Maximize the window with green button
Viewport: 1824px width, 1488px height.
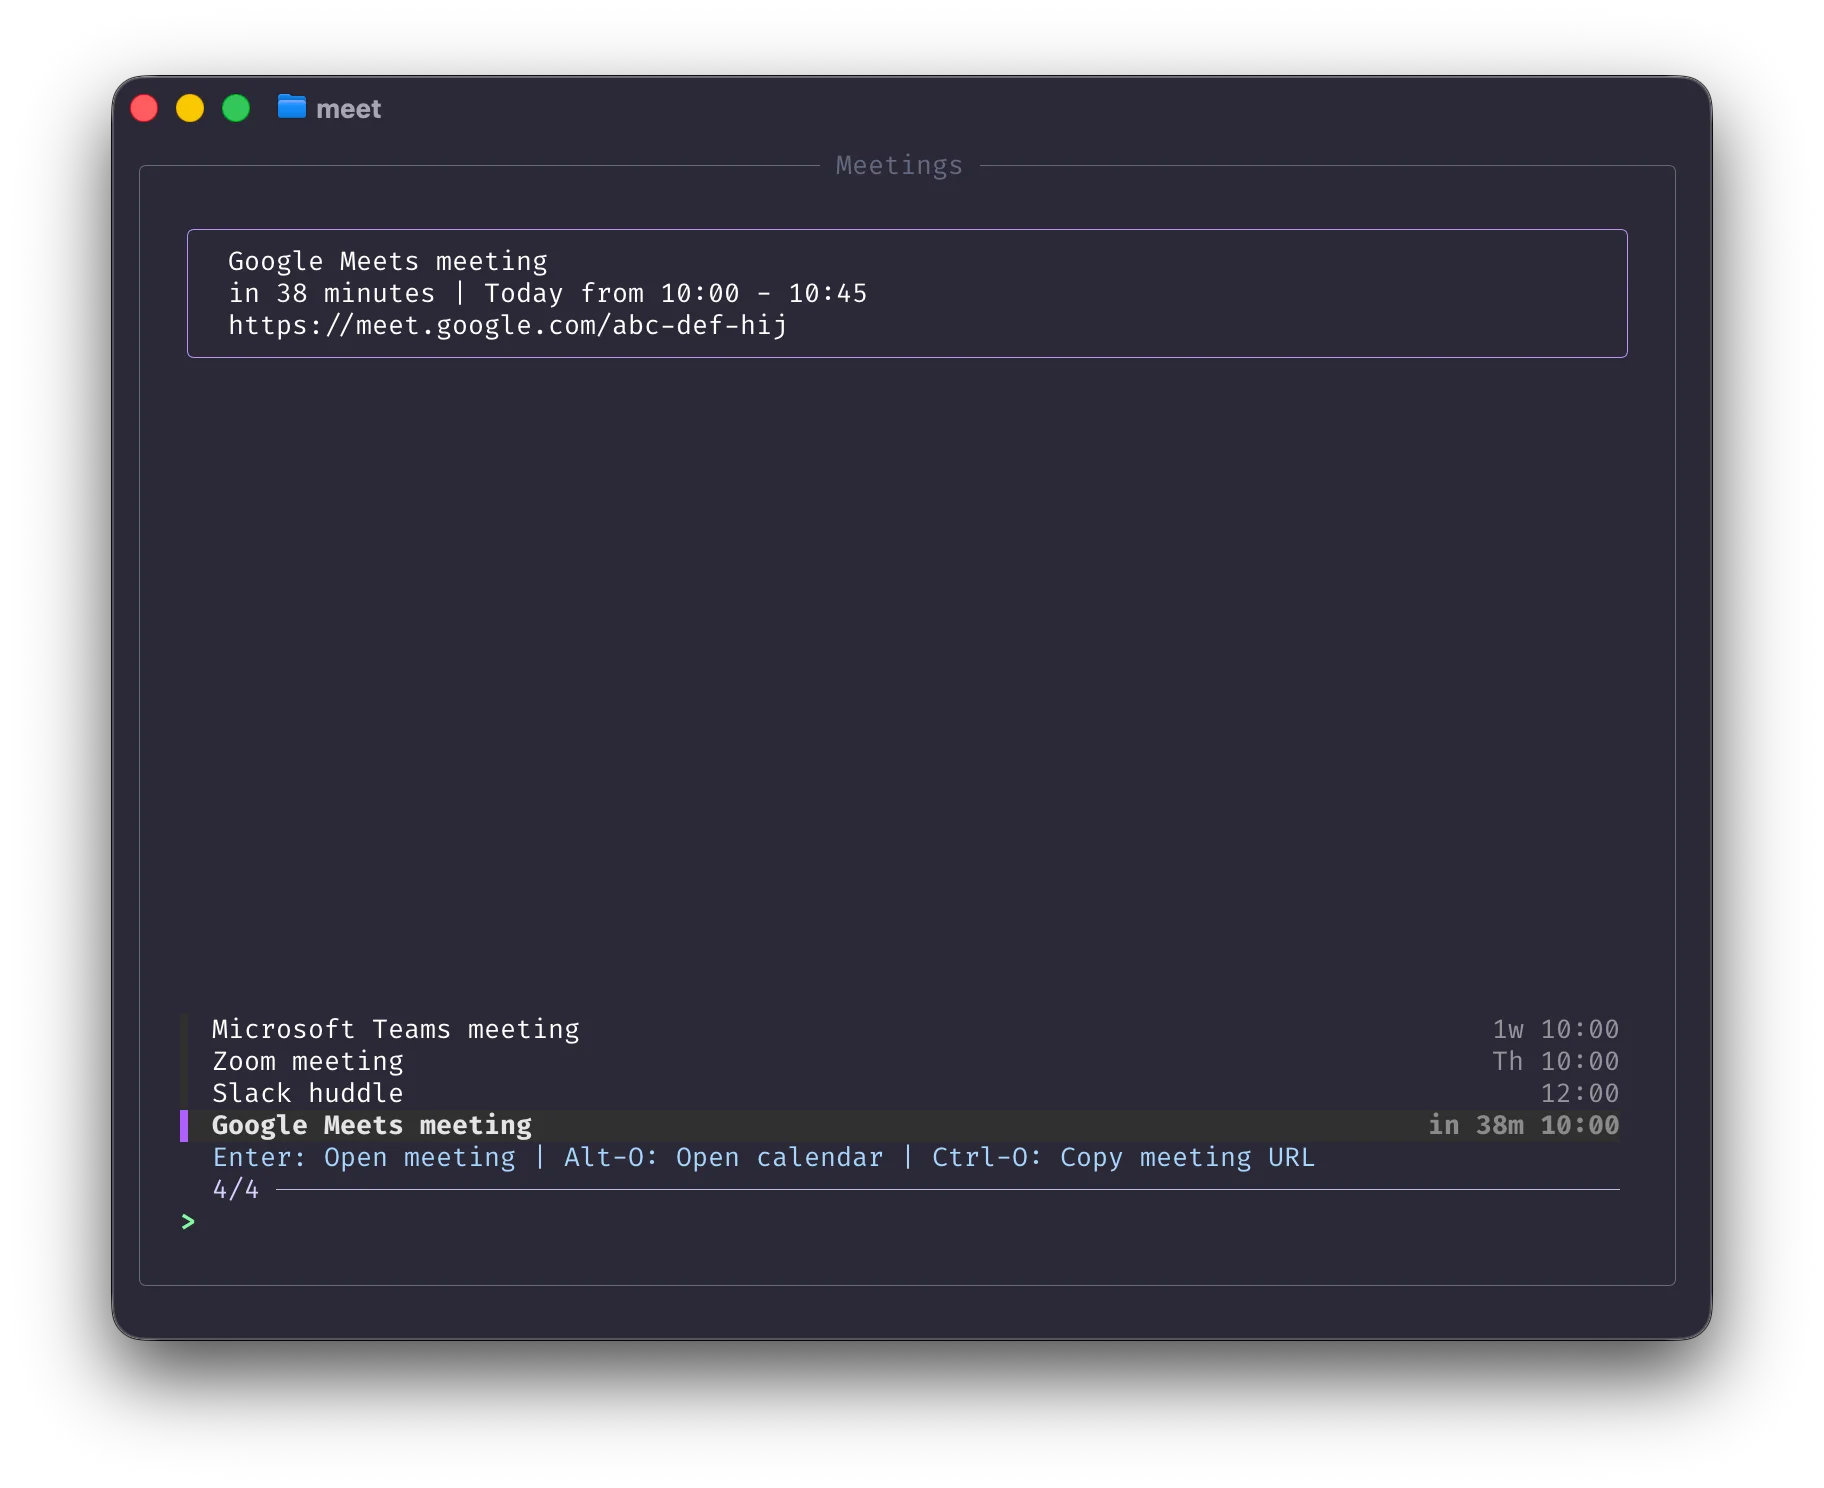236,108
